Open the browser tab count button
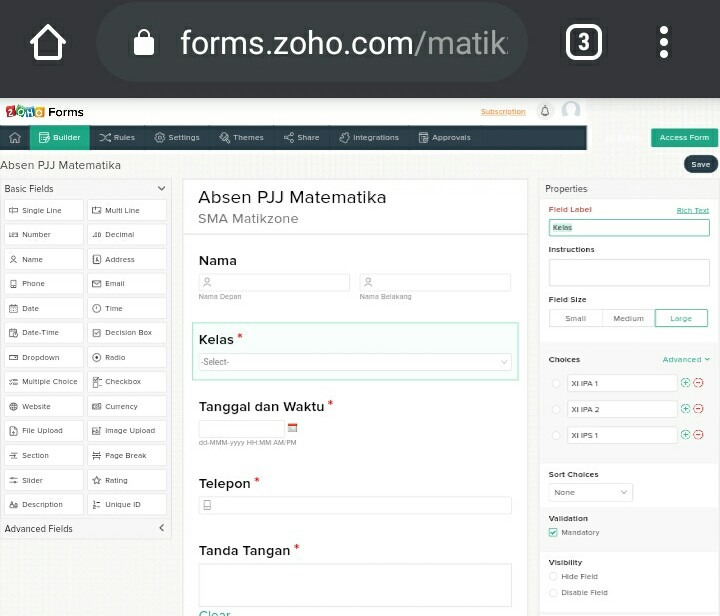Screen dimensions: 720x616 point(584,43)
